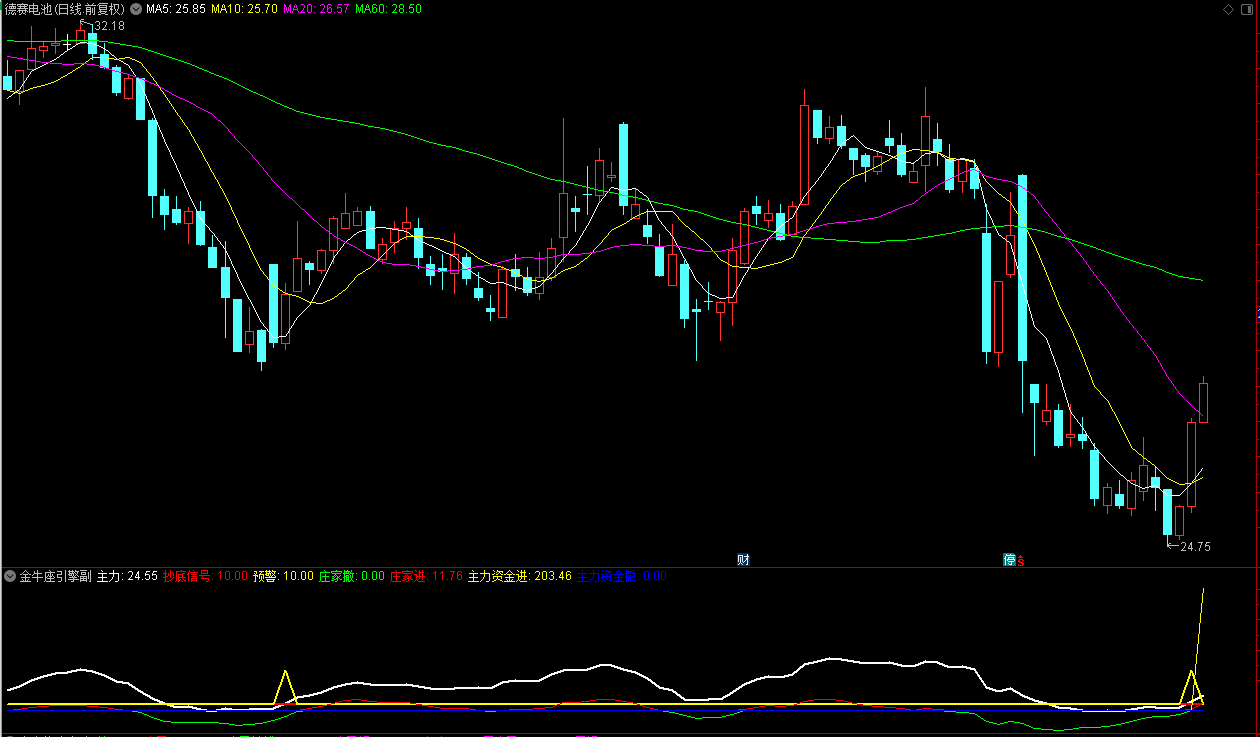Click the diamond icon at top right
This screenshot has height=737, width=1260.
click(x=1229, y=8)
